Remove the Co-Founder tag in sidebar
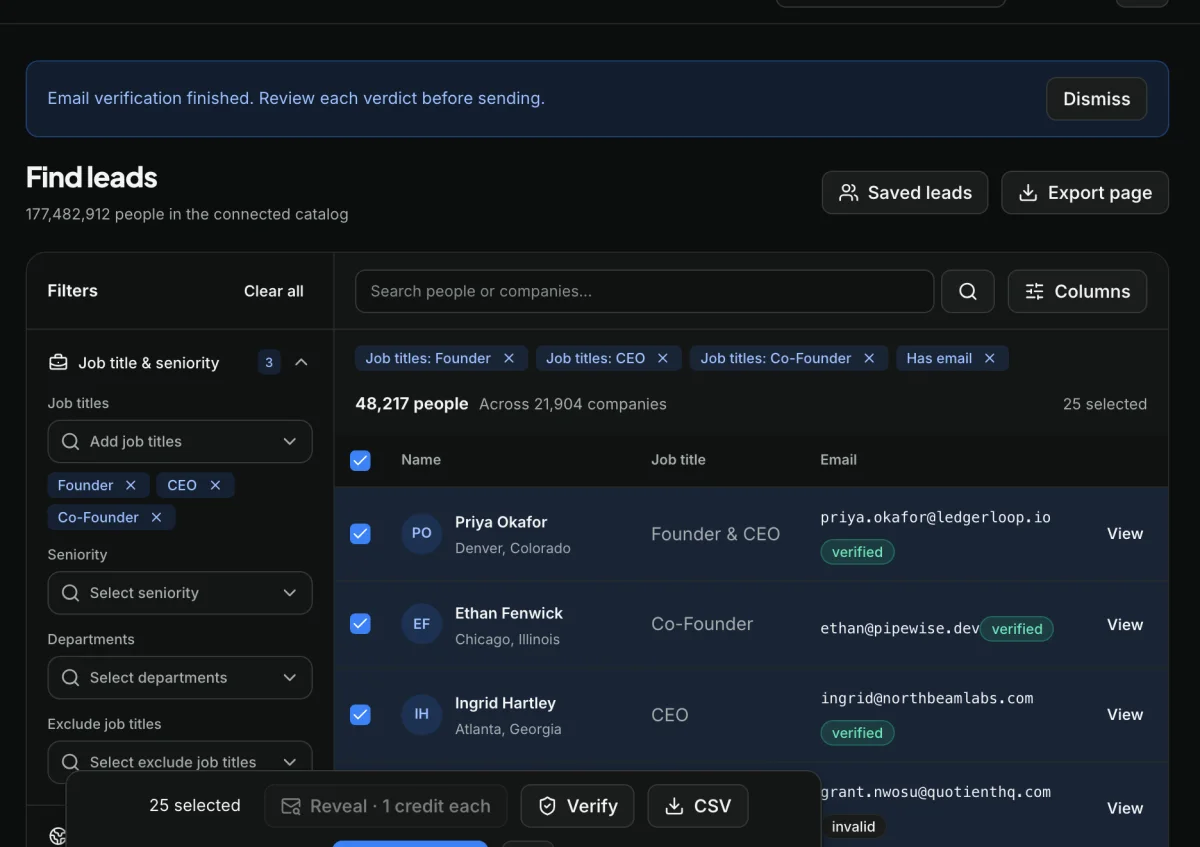 coord(156,517)
